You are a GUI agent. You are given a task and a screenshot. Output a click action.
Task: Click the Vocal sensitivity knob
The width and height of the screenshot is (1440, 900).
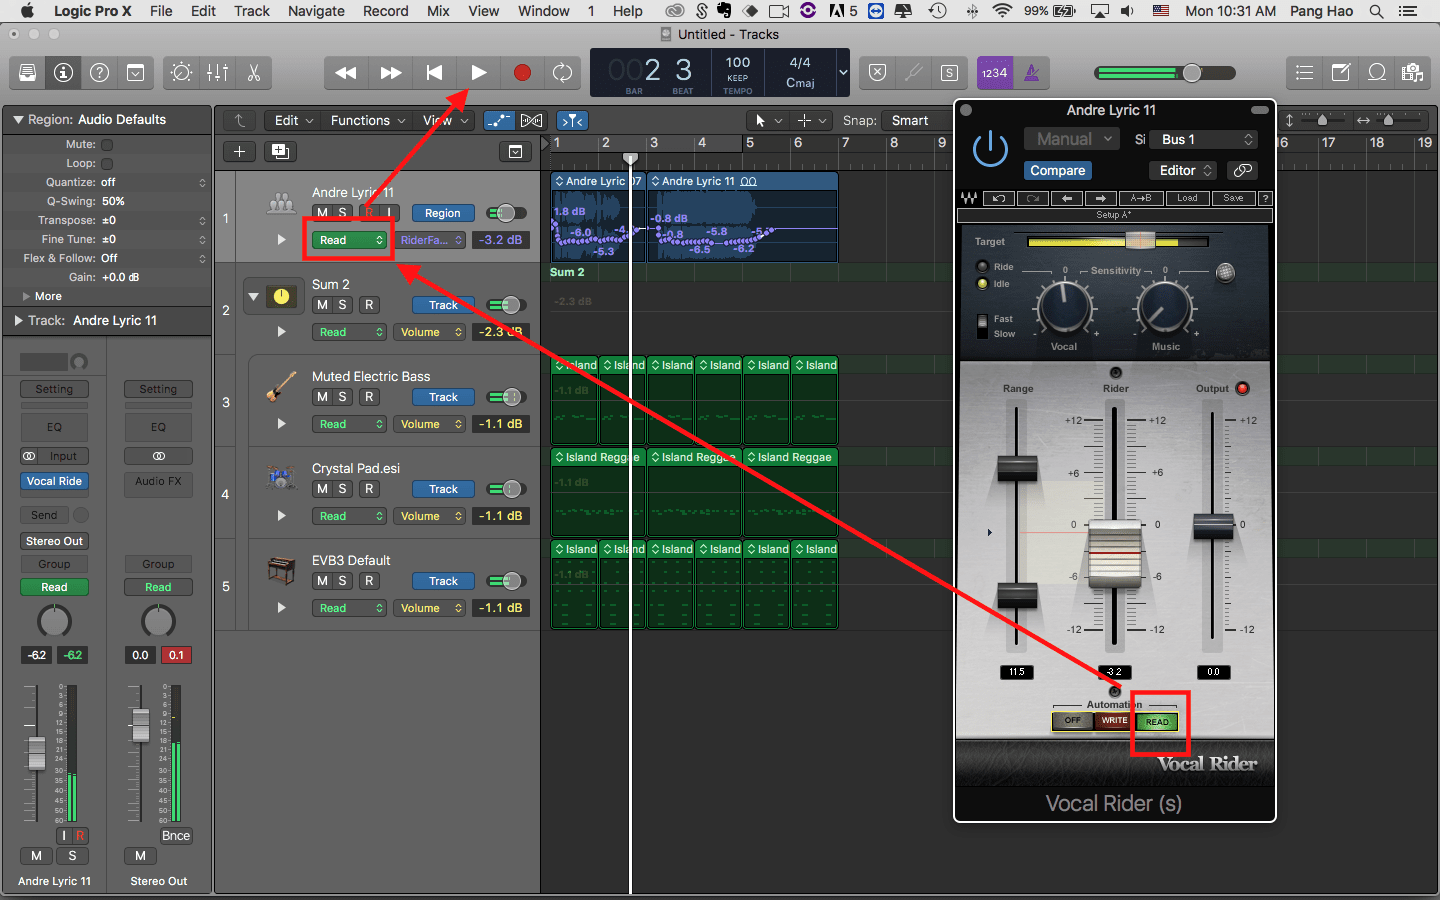[1065, 307]
